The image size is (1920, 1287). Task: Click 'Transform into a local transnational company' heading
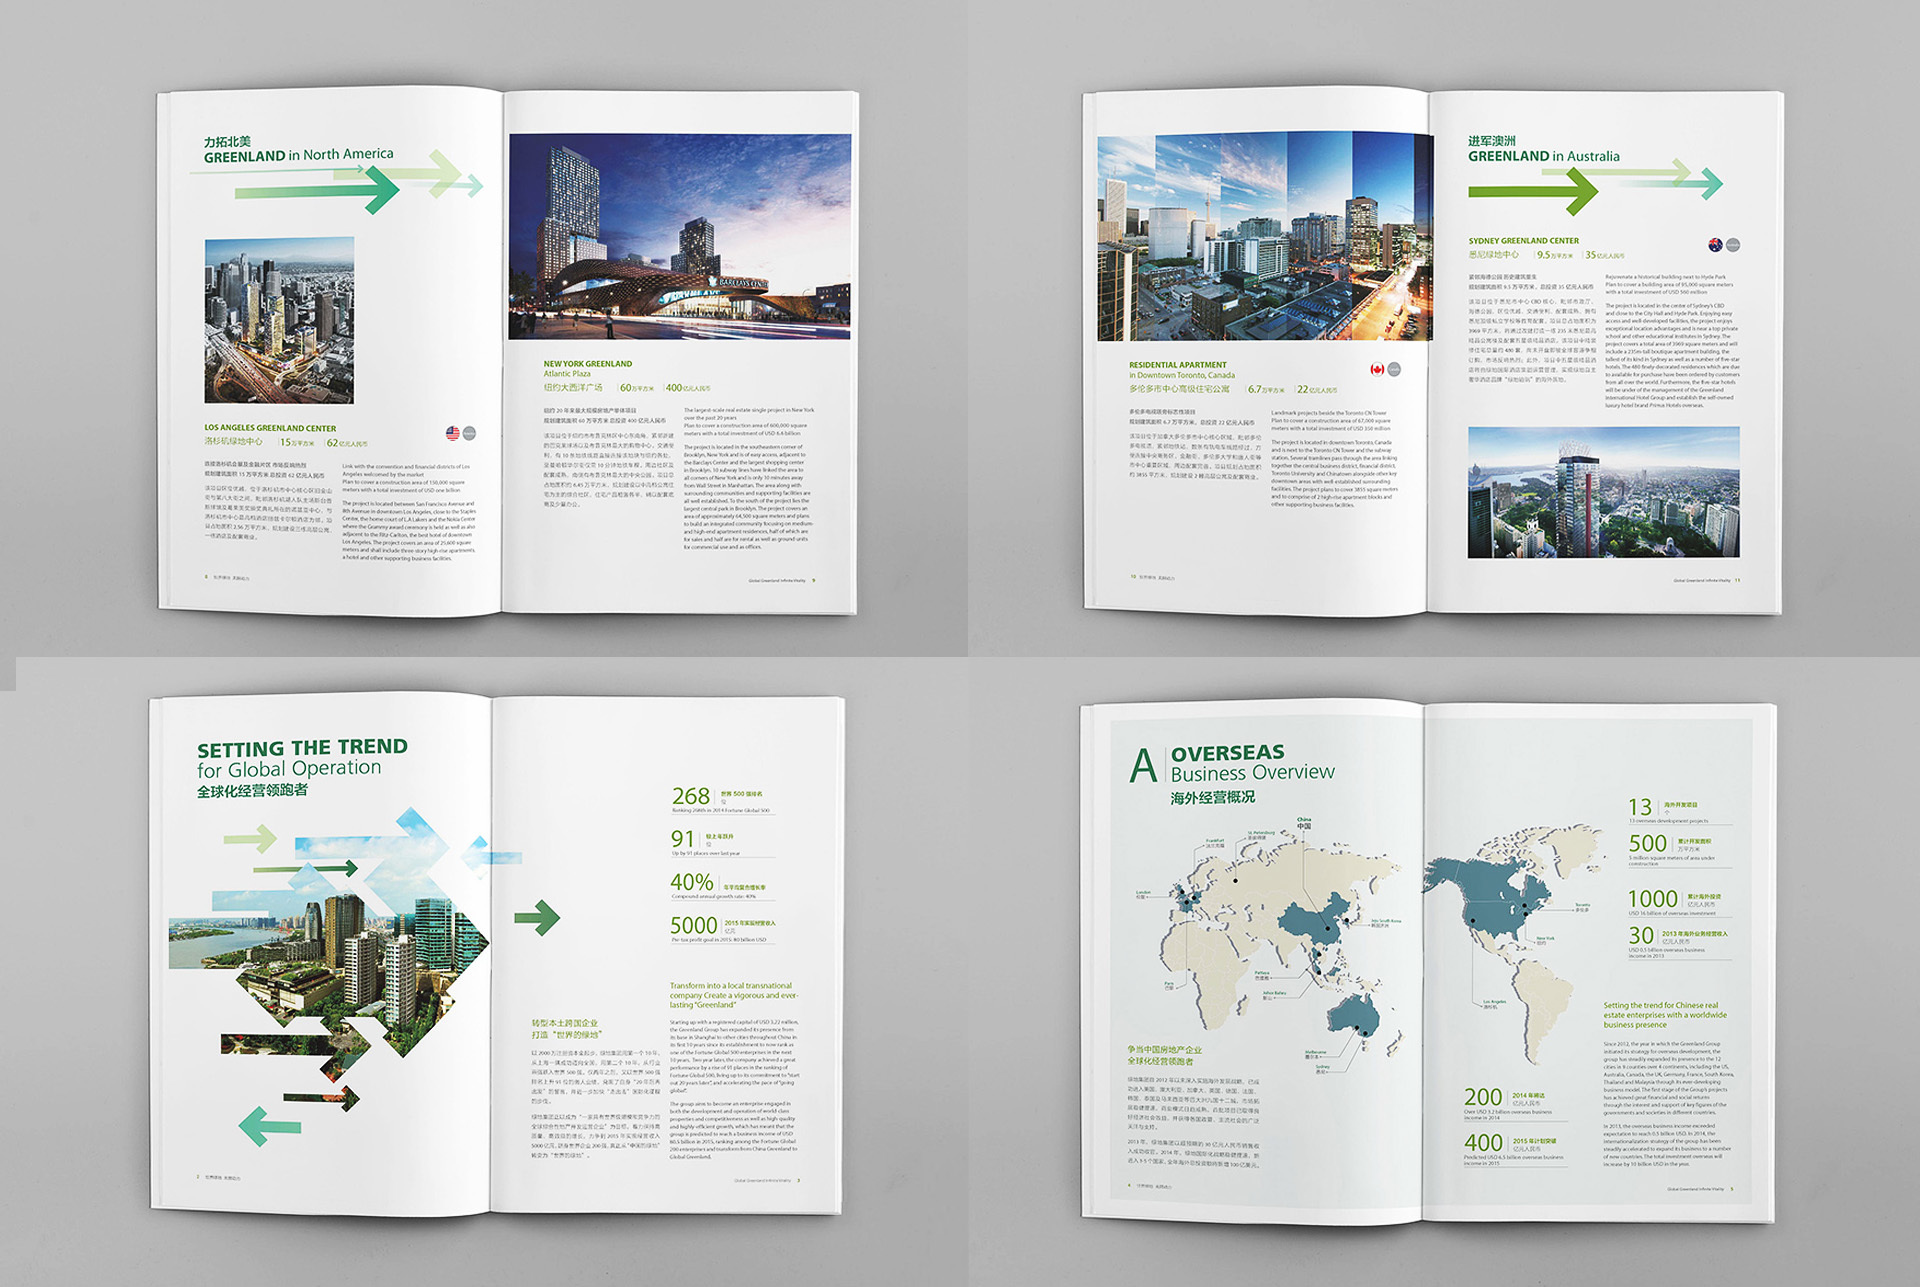[x=734, y=995]
